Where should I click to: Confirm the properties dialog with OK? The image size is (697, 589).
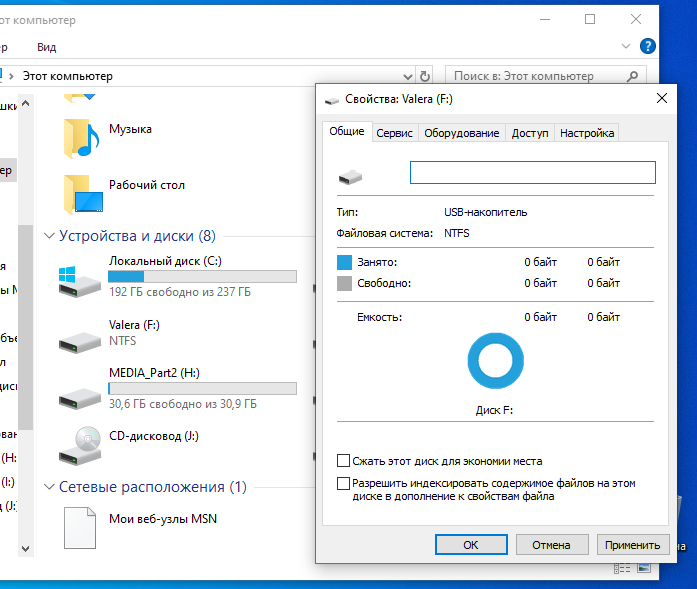(x=471, y=545)
